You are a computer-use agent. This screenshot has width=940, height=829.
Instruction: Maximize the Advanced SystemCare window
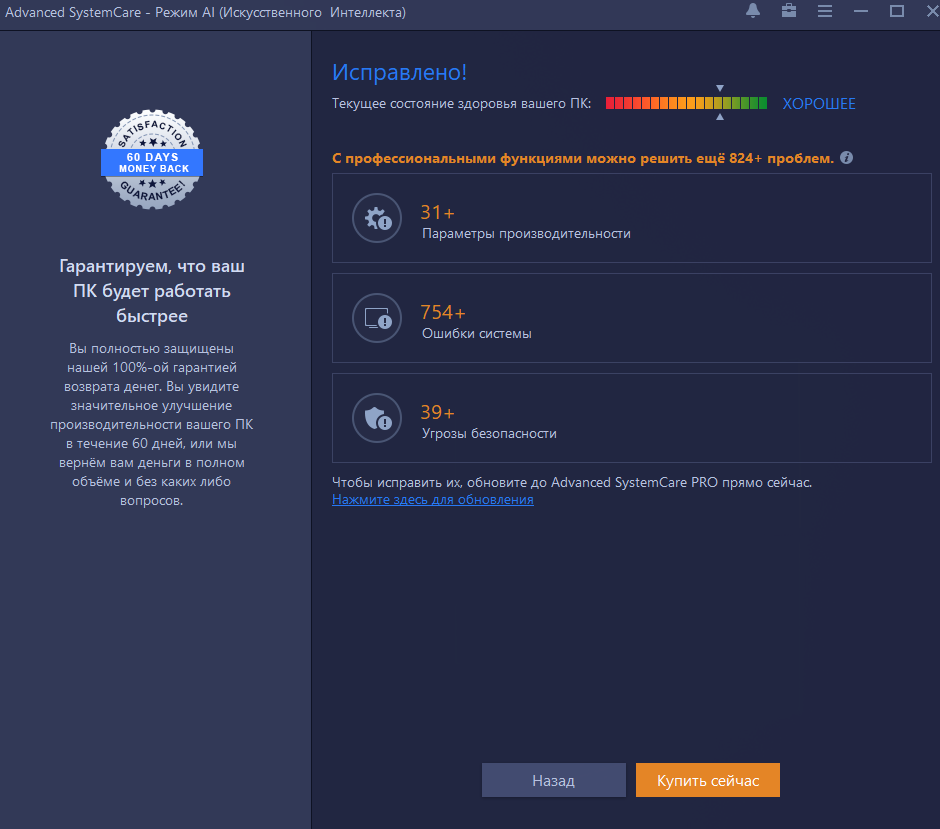897,11
